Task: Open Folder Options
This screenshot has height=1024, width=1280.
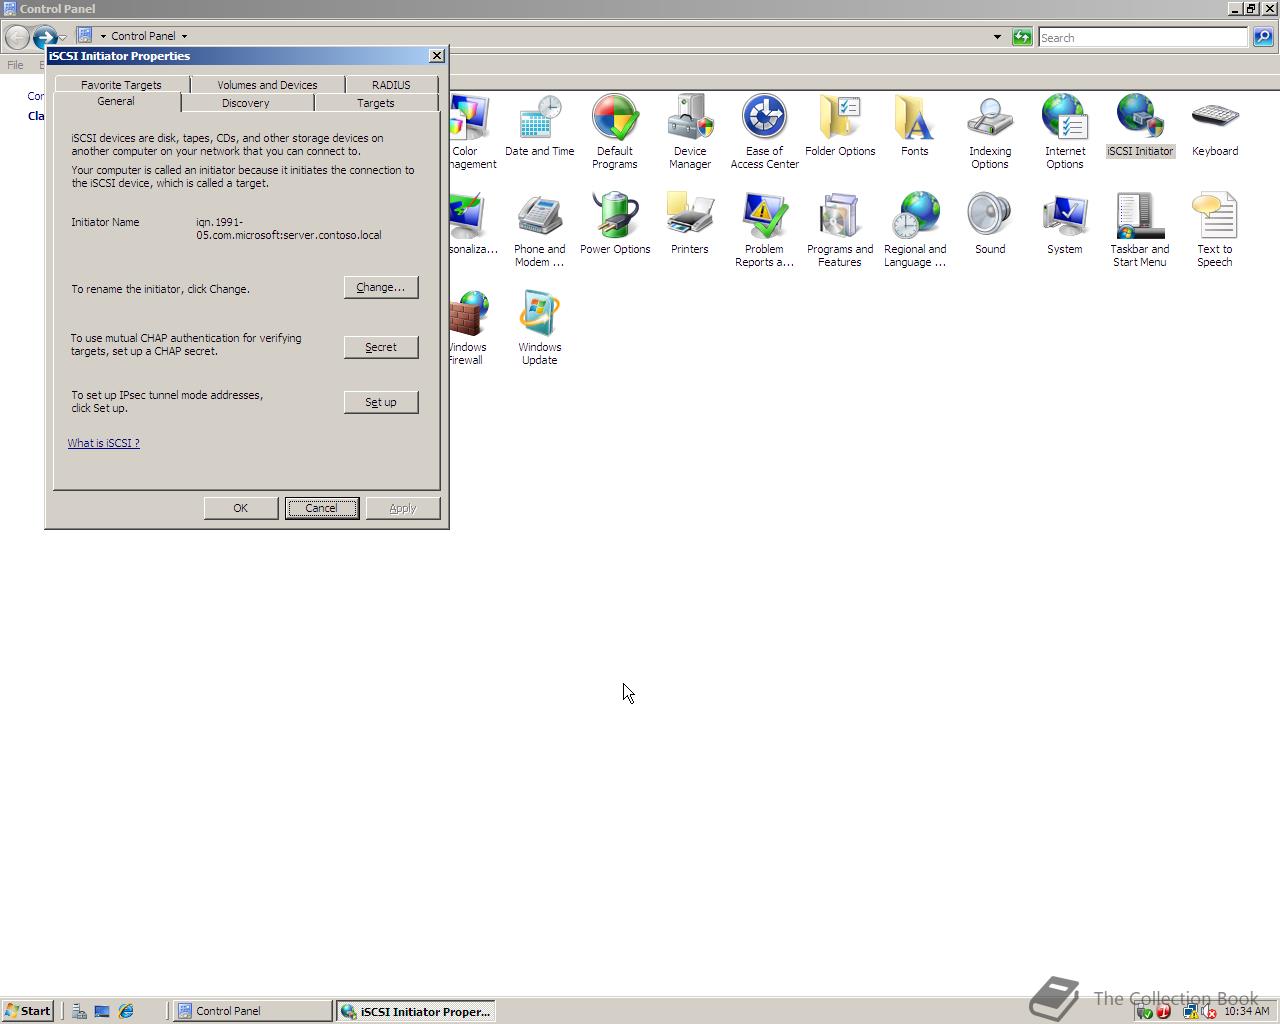Action: click(x=840, y=127)
